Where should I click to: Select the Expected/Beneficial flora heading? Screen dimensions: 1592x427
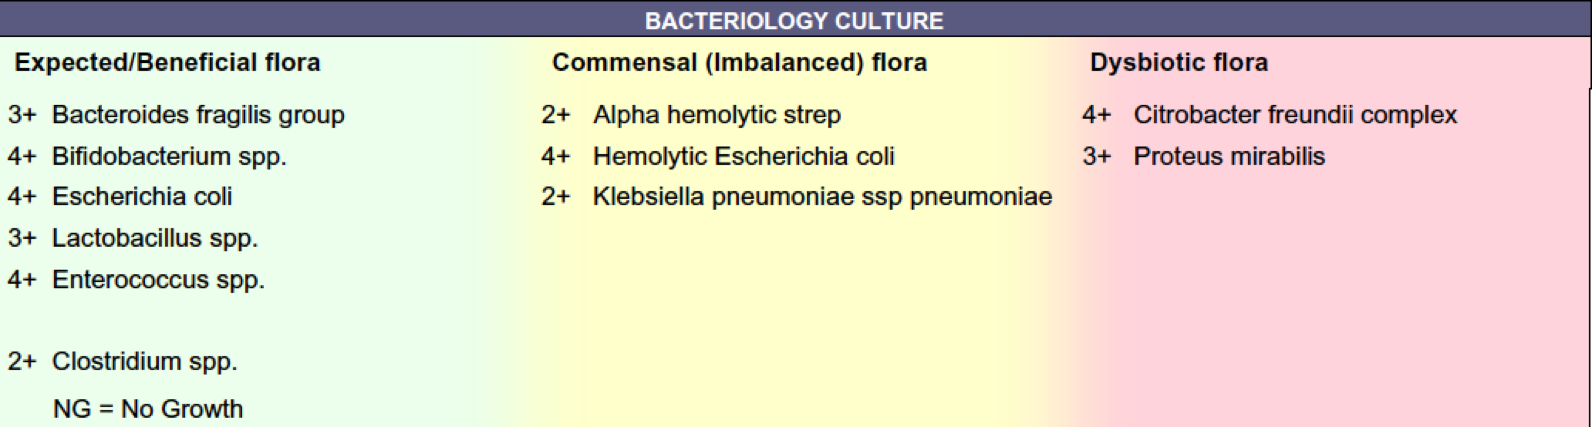167,63
